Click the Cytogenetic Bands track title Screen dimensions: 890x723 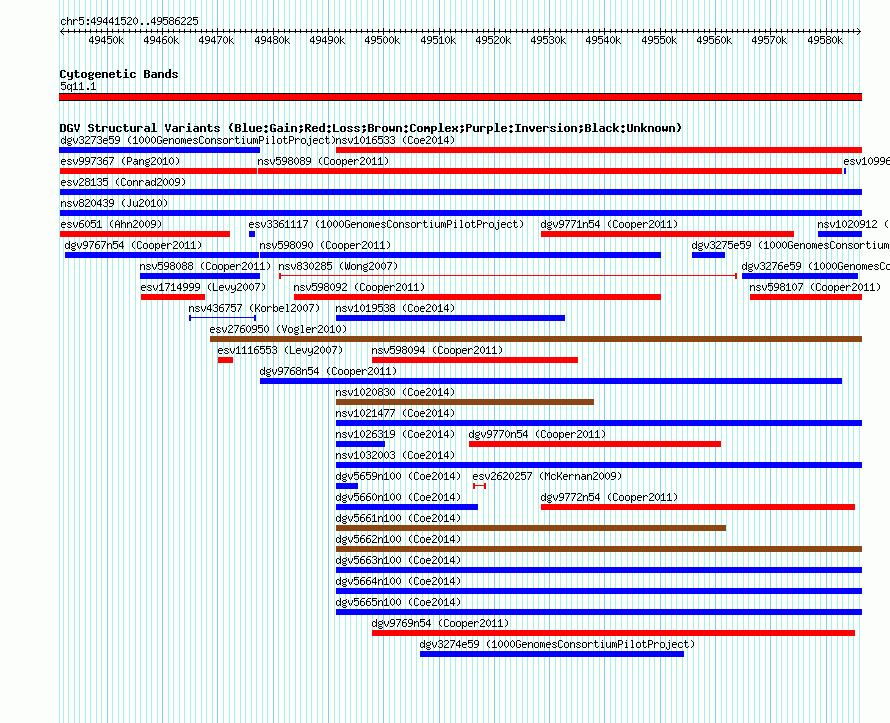pyautogui.click(x=119, y=74)
